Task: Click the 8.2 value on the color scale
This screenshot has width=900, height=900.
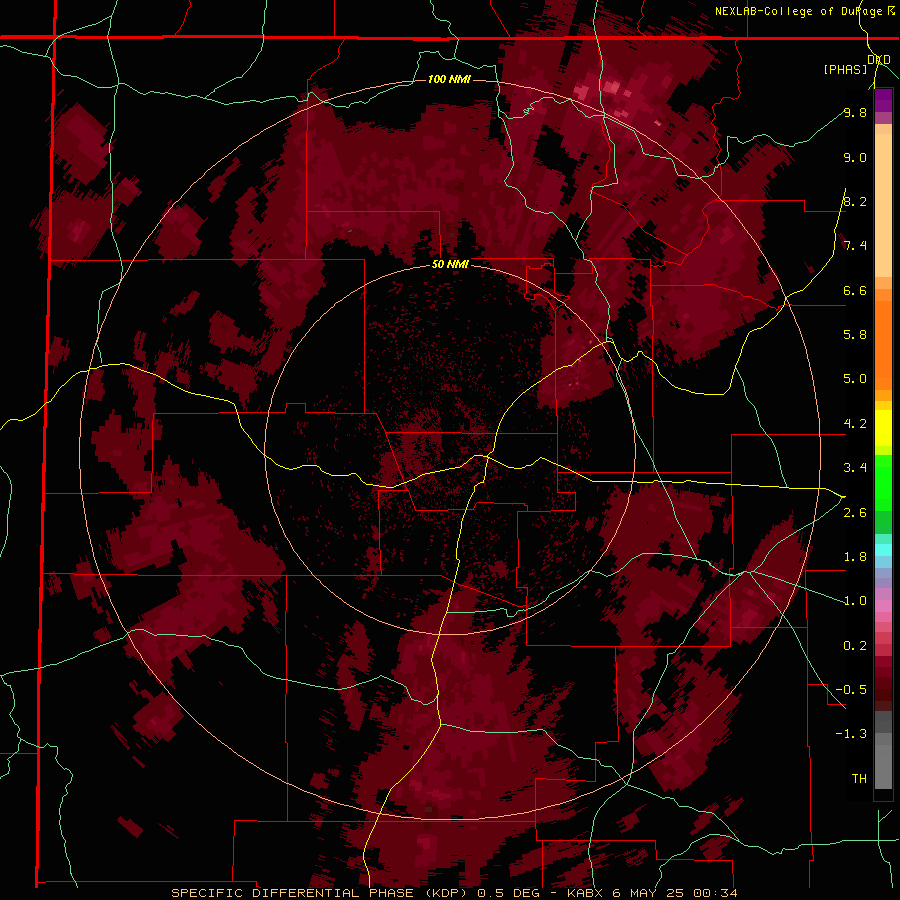Action: pos(855,201)
